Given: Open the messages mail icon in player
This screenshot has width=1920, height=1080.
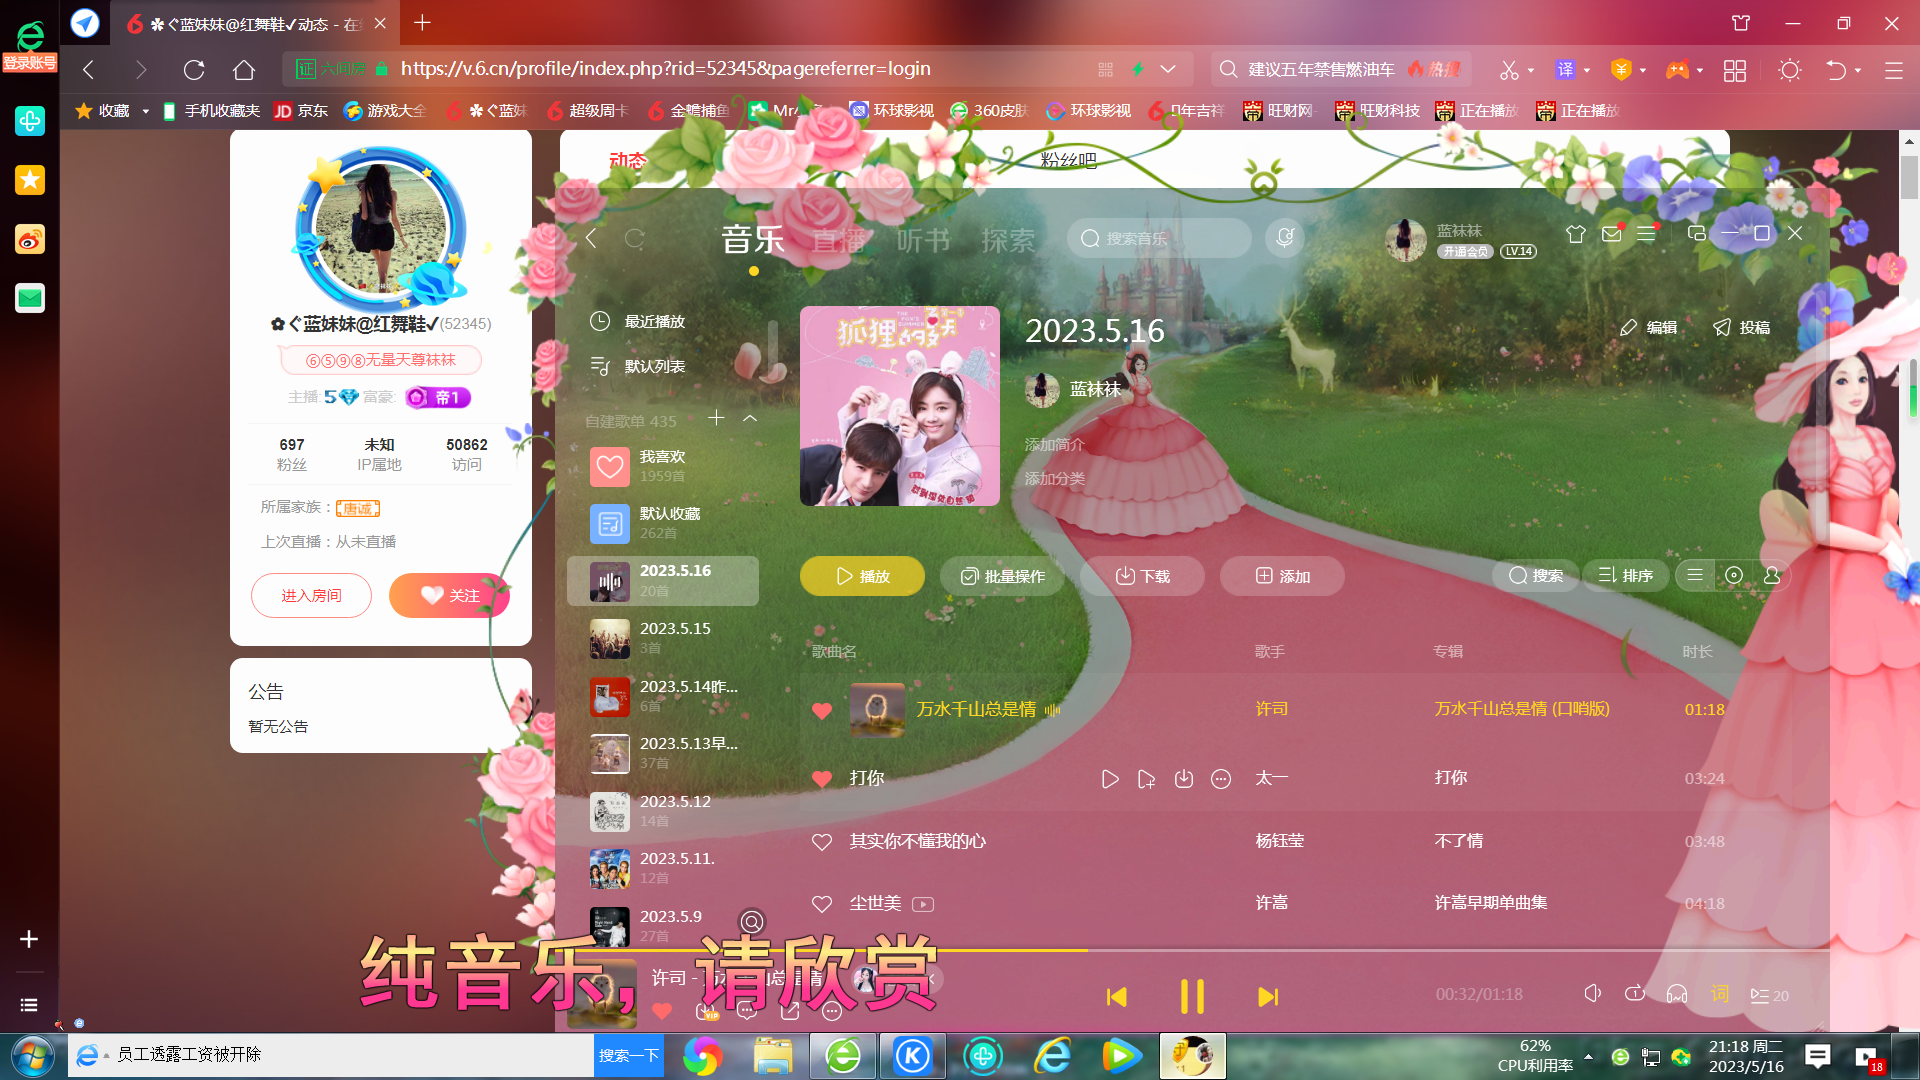Looking at the screenshot, I should pos(1611,234).
